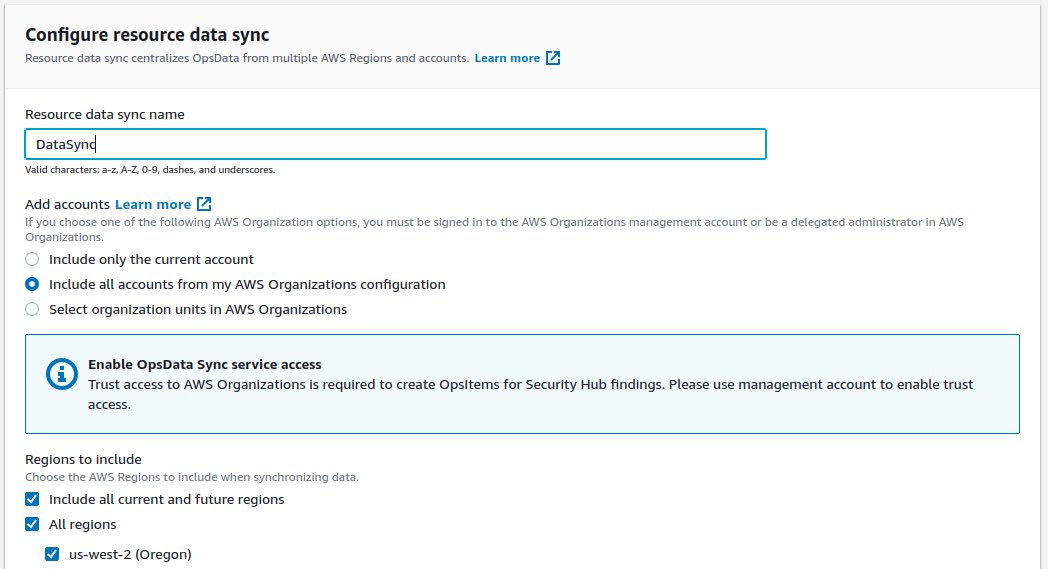Uncheck the All regions checkbox
Image resolution: width=1048 pixels, height=569 pixels.
coord(32,524)
